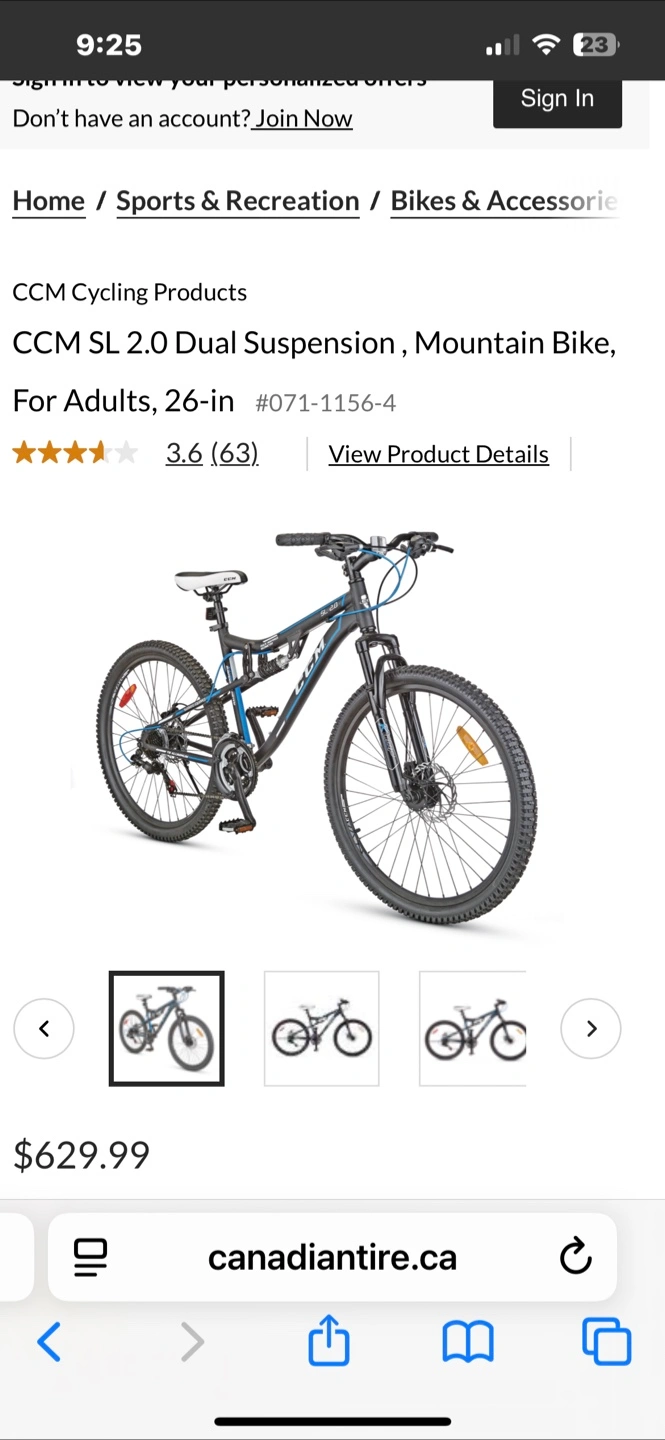
Task: Show previous product thumbnail with left chevron
Action: coord(44,1028)
